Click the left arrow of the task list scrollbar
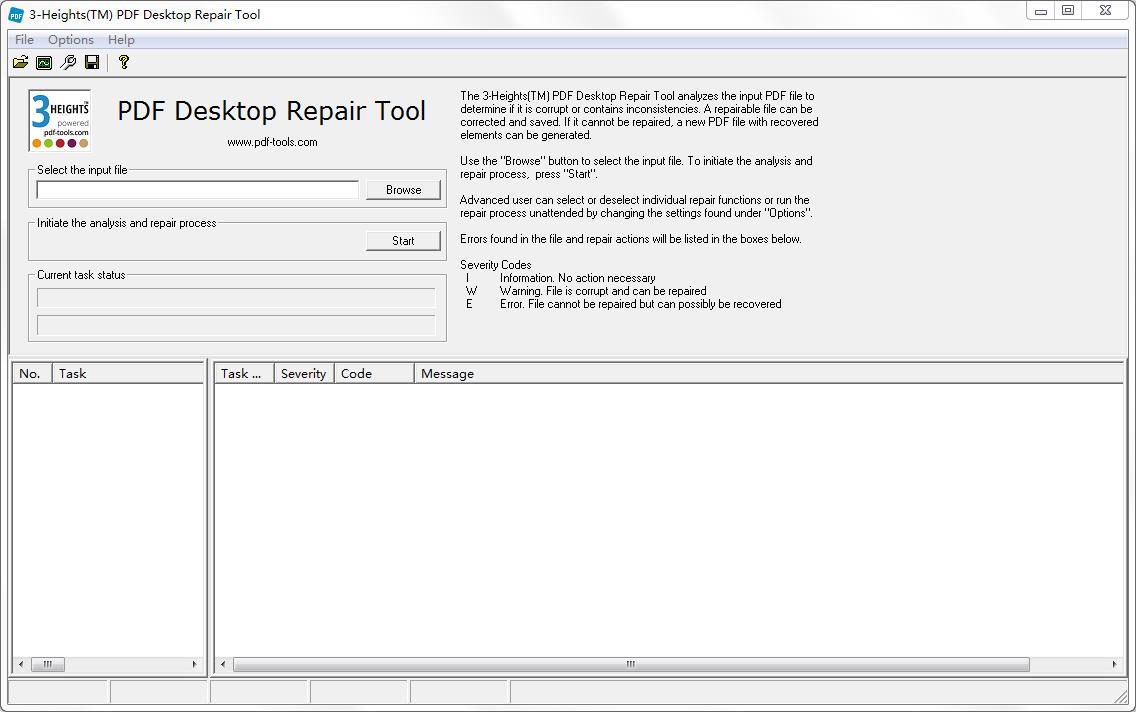The height and width of the screenshot is (712, 1136). [20, 664]
